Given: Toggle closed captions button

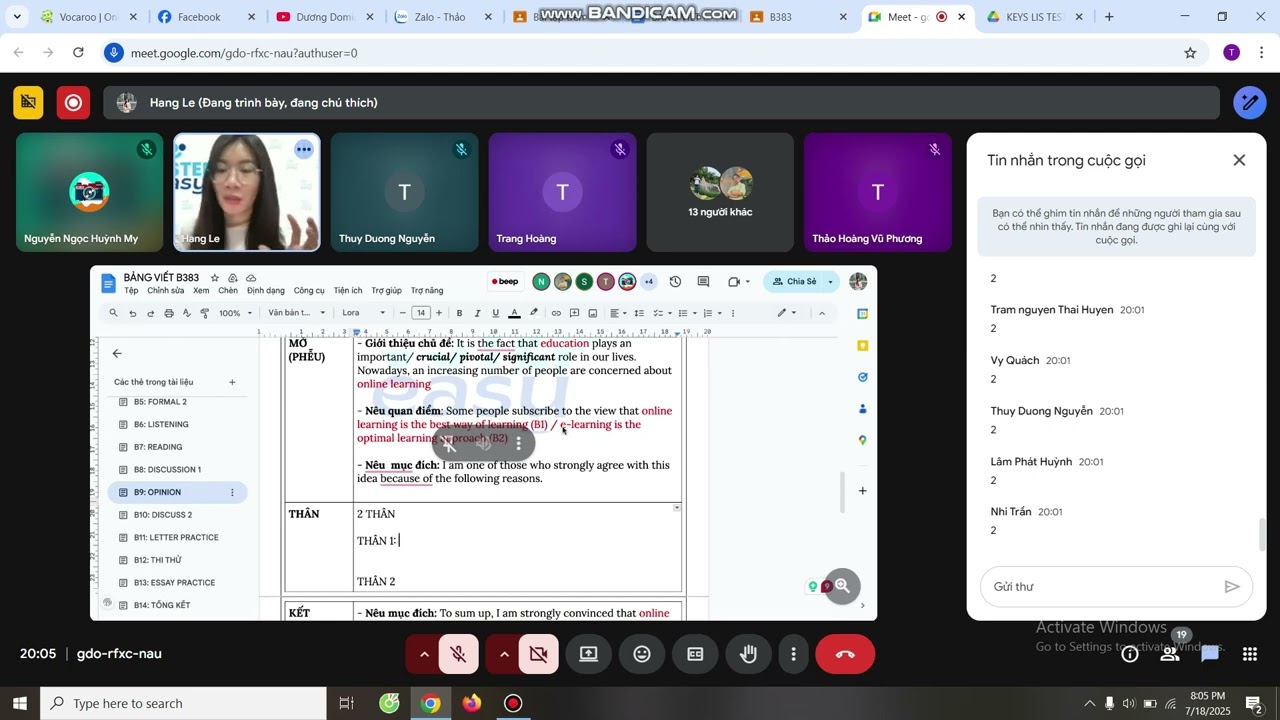Looking at the screenshot, I should (x=695, y=654).
